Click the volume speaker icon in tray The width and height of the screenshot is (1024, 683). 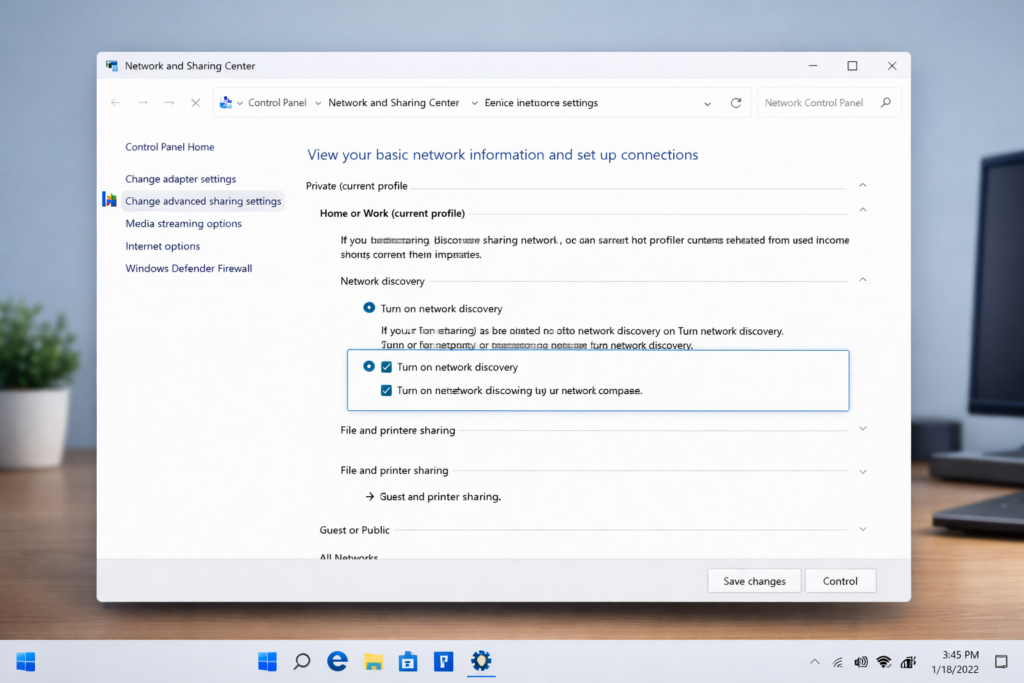click(860, 661)
